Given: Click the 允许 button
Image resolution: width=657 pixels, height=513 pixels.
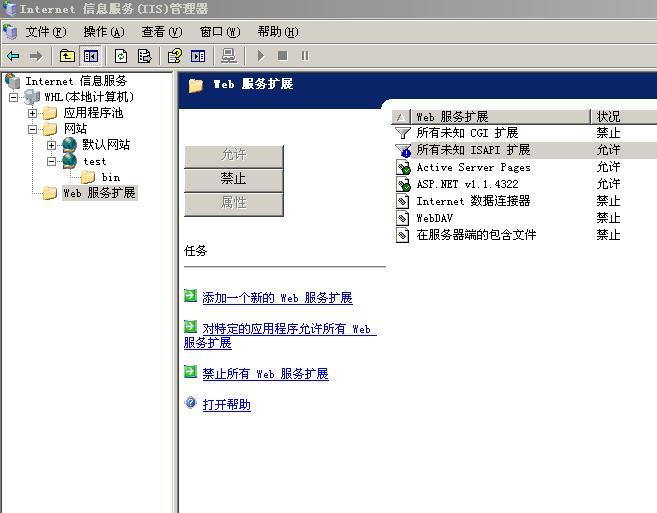Looking at the screenshot, I should pos(234,155).
